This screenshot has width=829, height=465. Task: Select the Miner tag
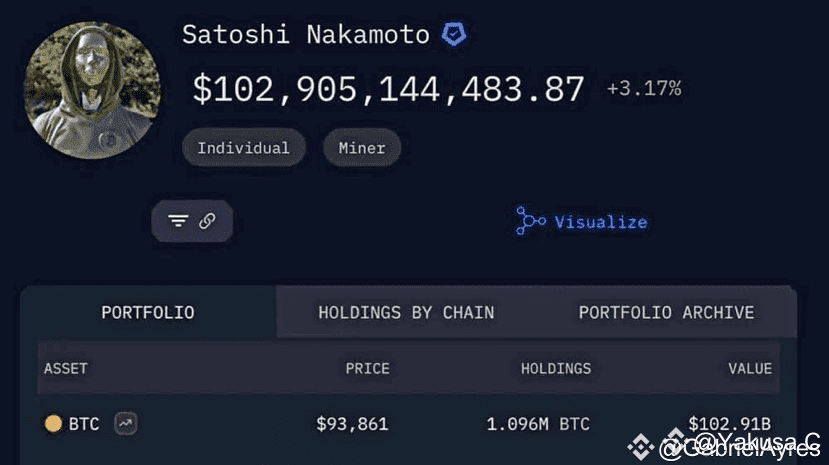[362, 147]
